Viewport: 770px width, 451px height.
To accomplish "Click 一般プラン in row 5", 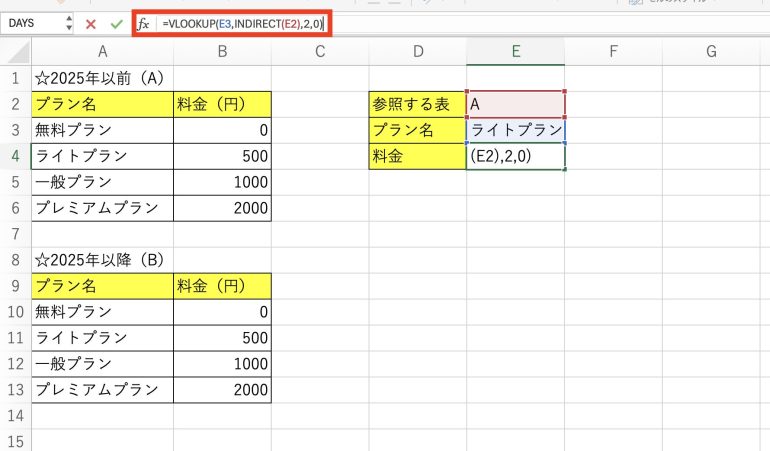I will 102,182.
